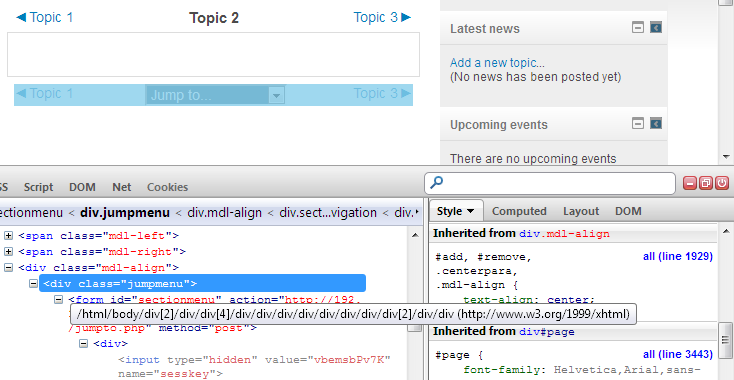Select div.mdl-align in breadcrumb path
Viewport: 734px width, 380px height.
[x=224, y=213]
